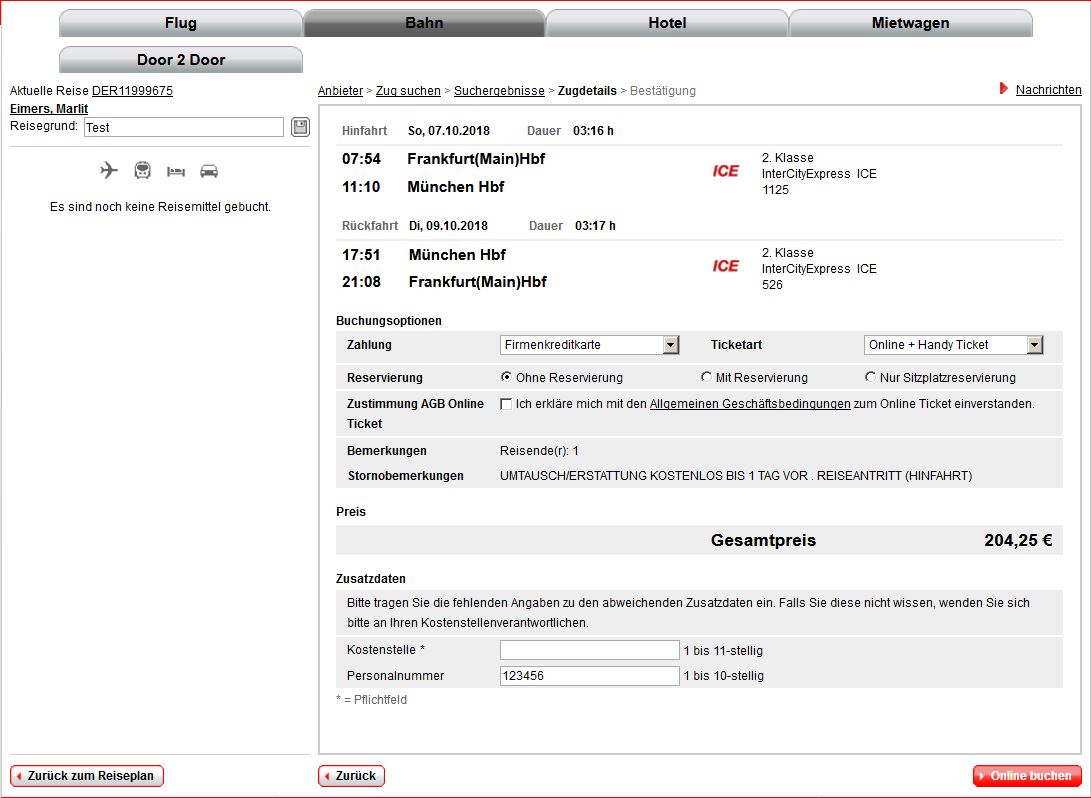The height and width of the screenshot is (798, 1091).
Task: Click the arrival time 21:08
Action: click(x=361, y=282)
